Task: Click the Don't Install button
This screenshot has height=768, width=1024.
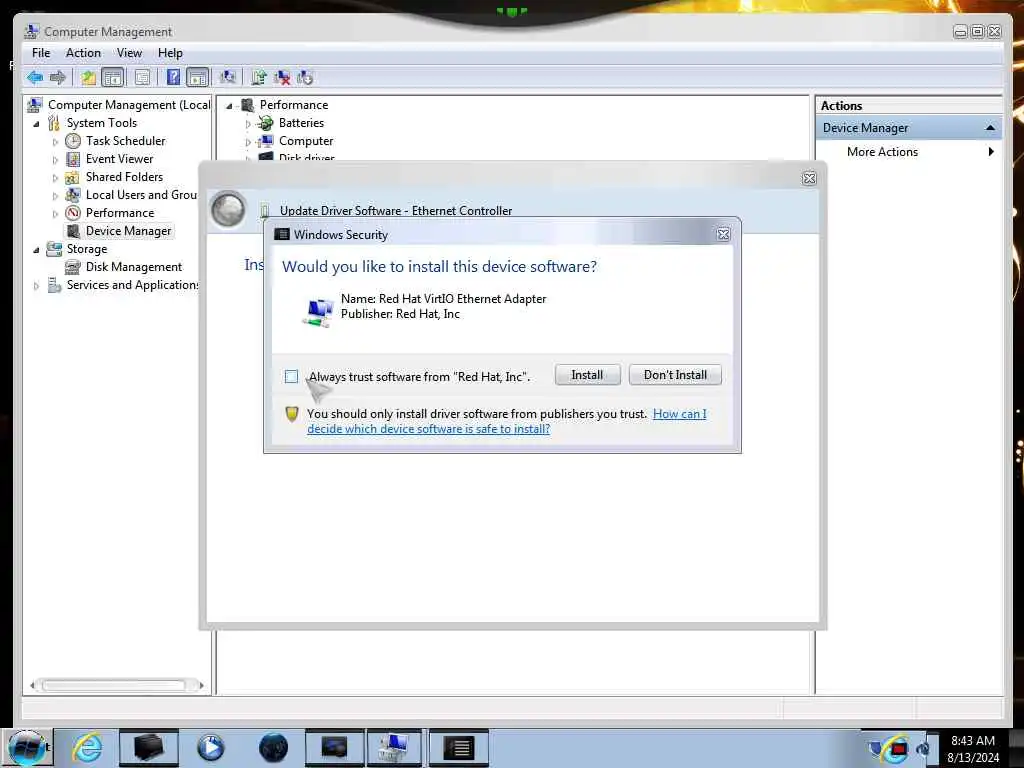Action: 675,375
